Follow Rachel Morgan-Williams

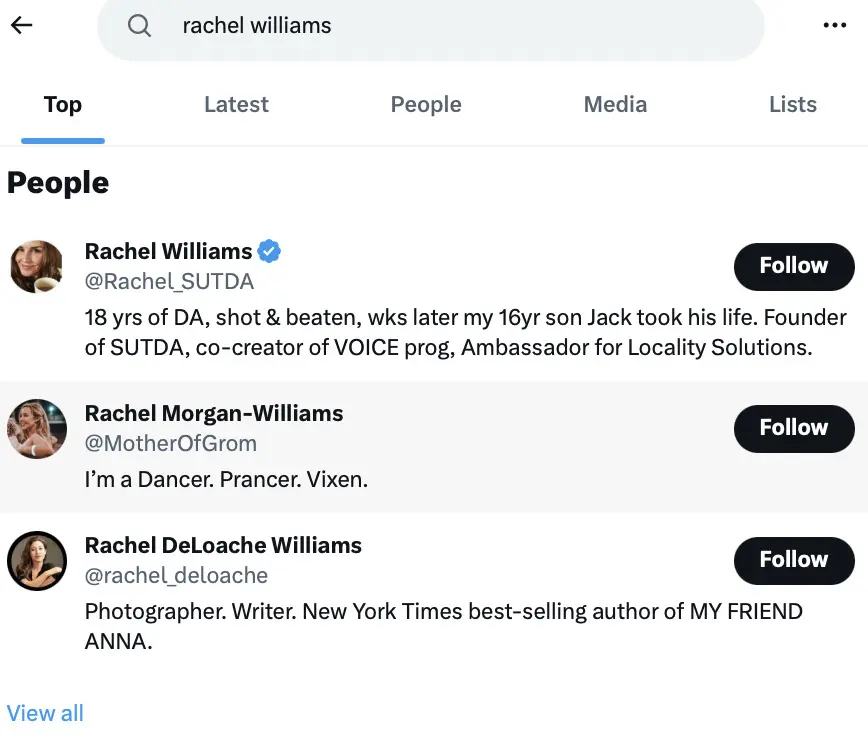[x=793, y=428]
